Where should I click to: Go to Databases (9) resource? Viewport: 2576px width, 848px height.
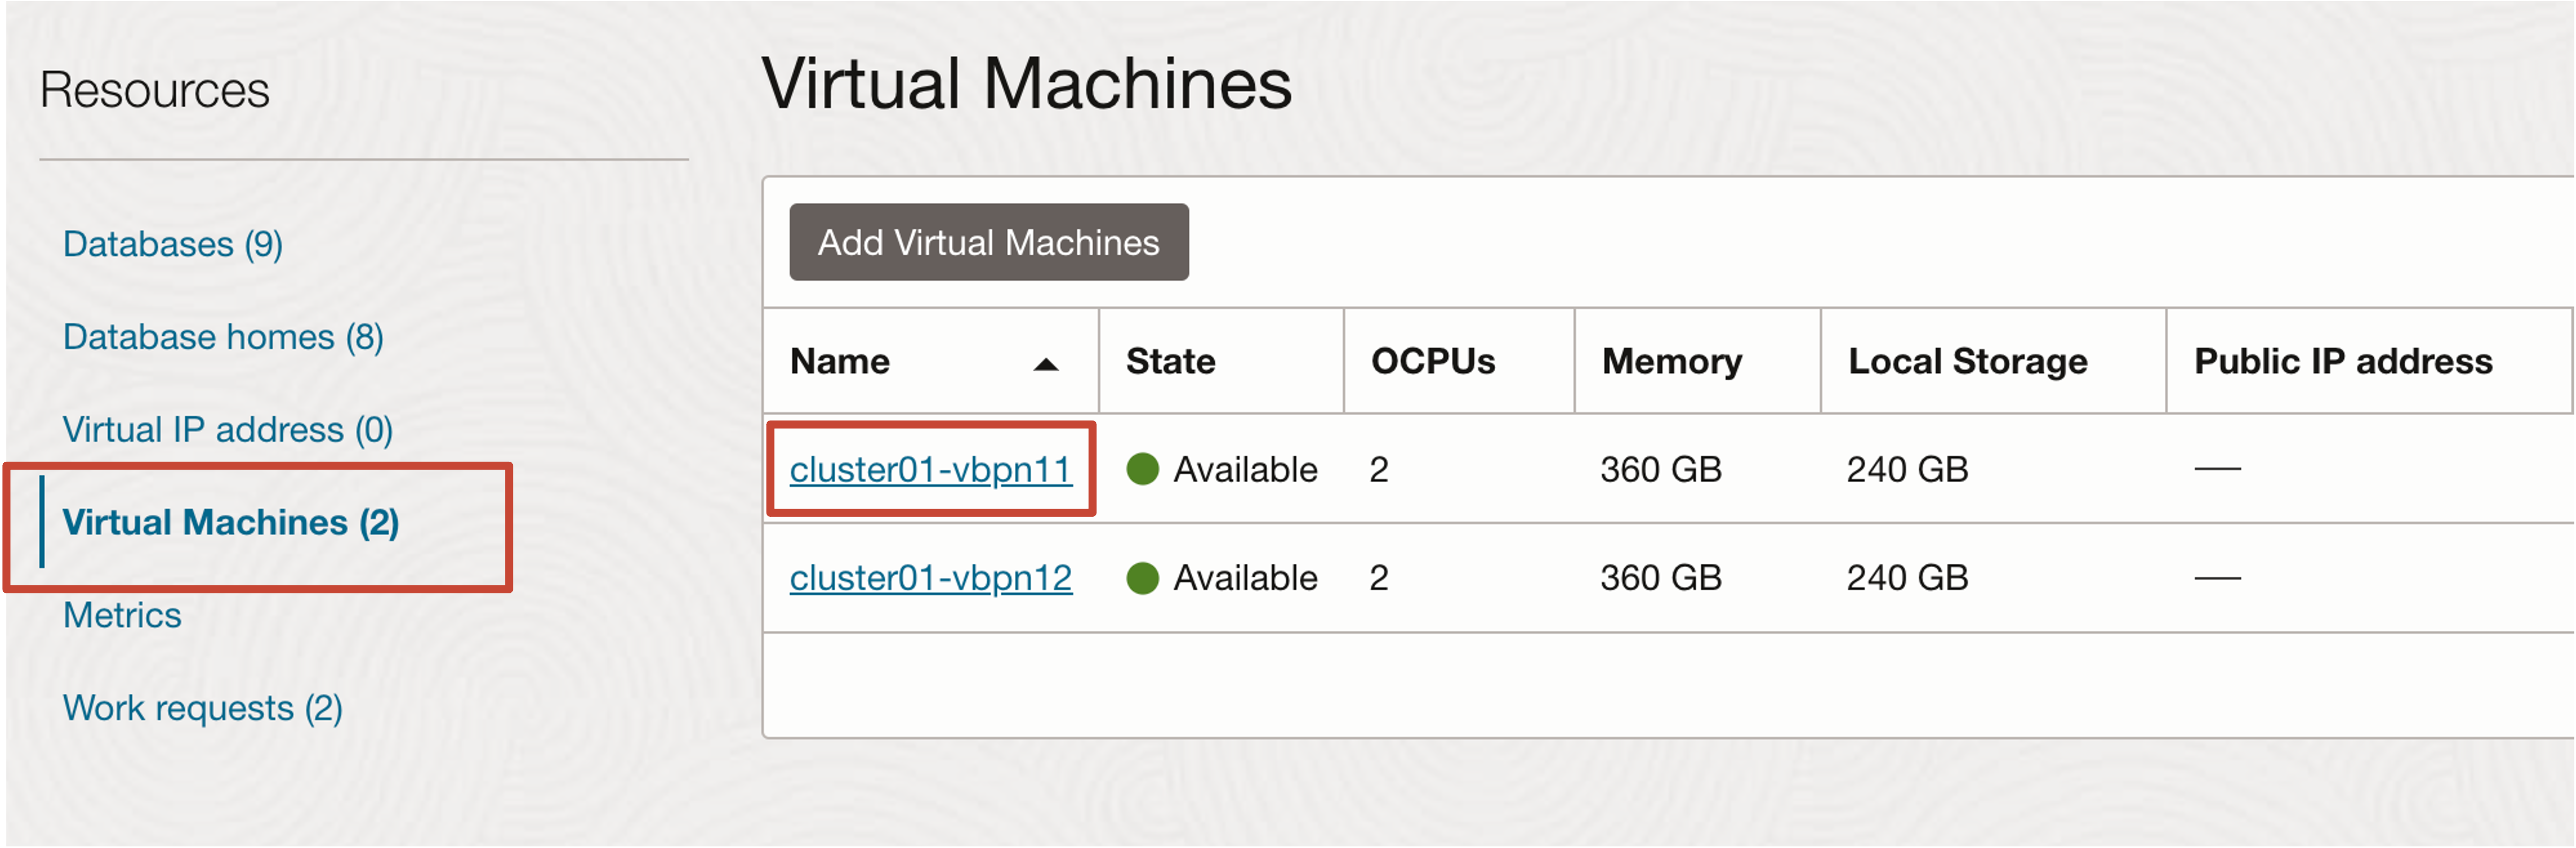coord(172,244)
